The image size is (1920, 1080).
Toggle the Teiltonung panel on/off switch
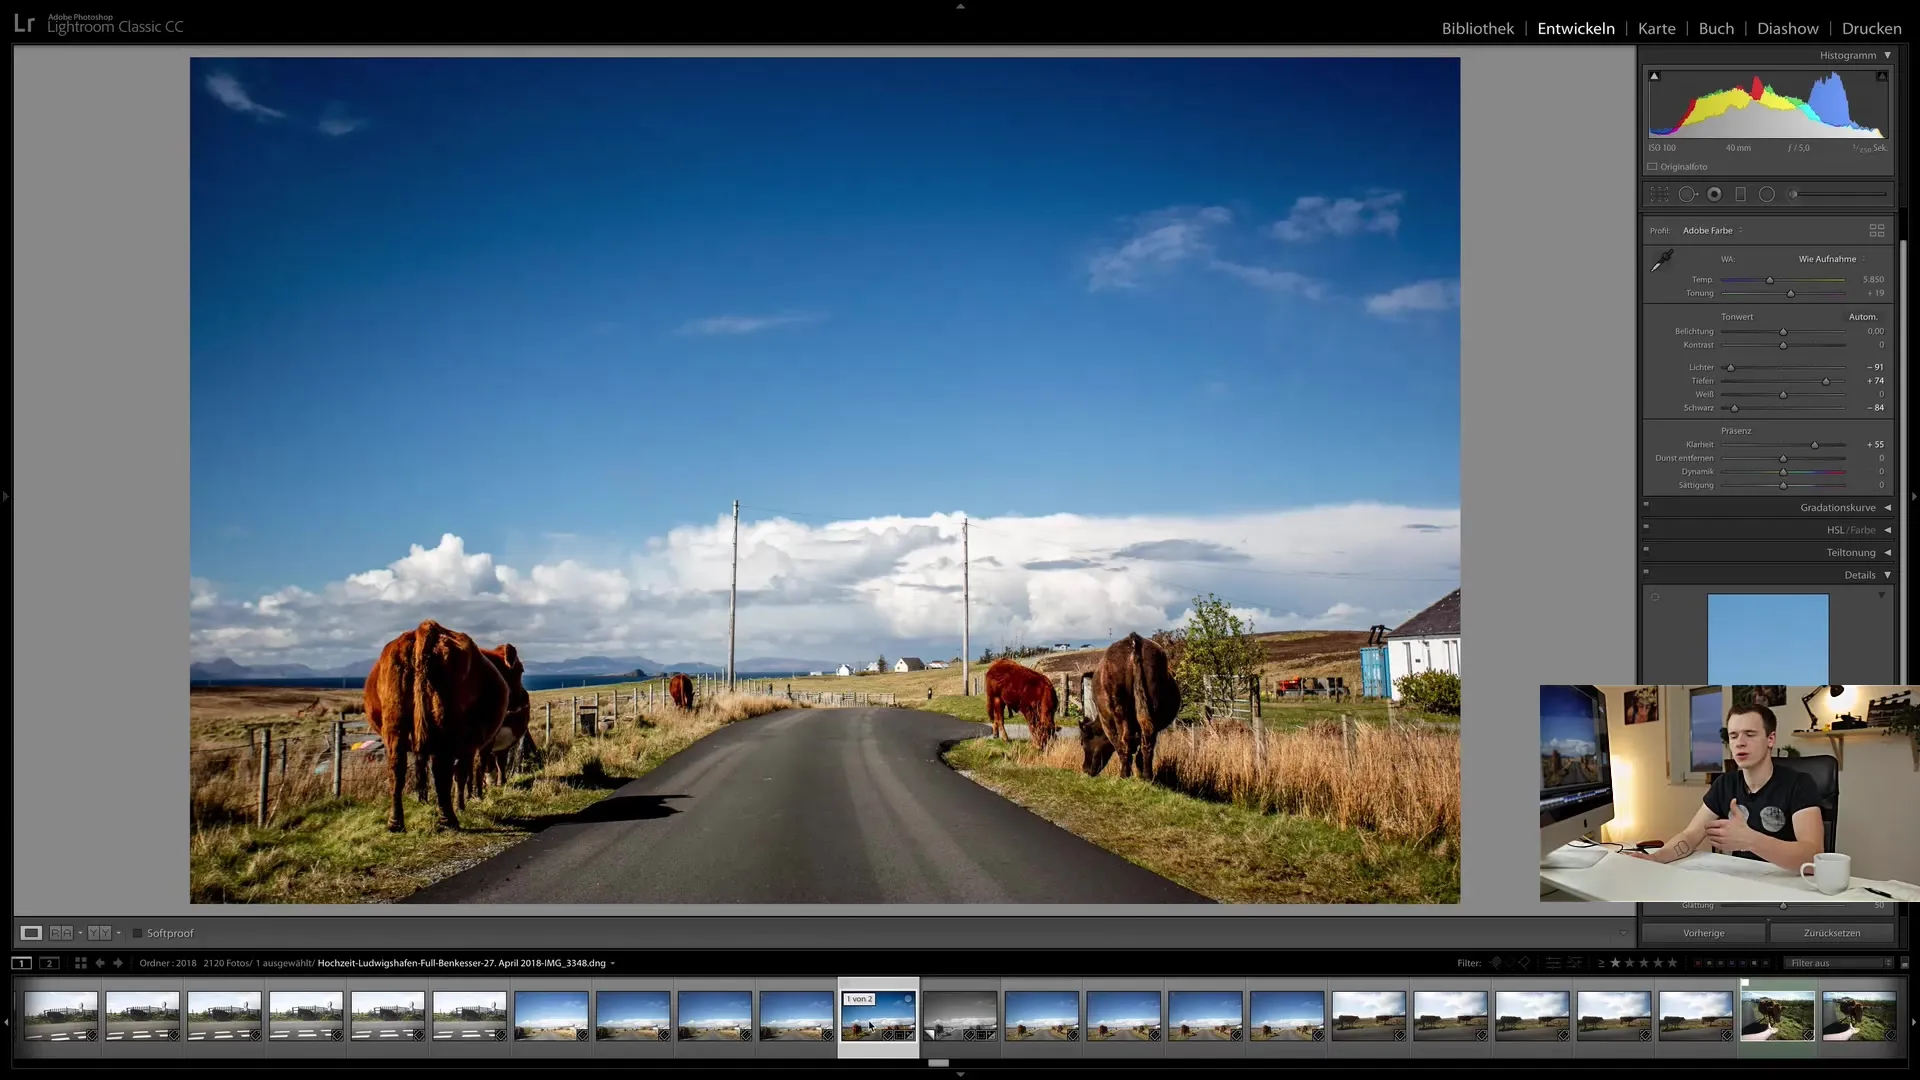click(1646, 549)
